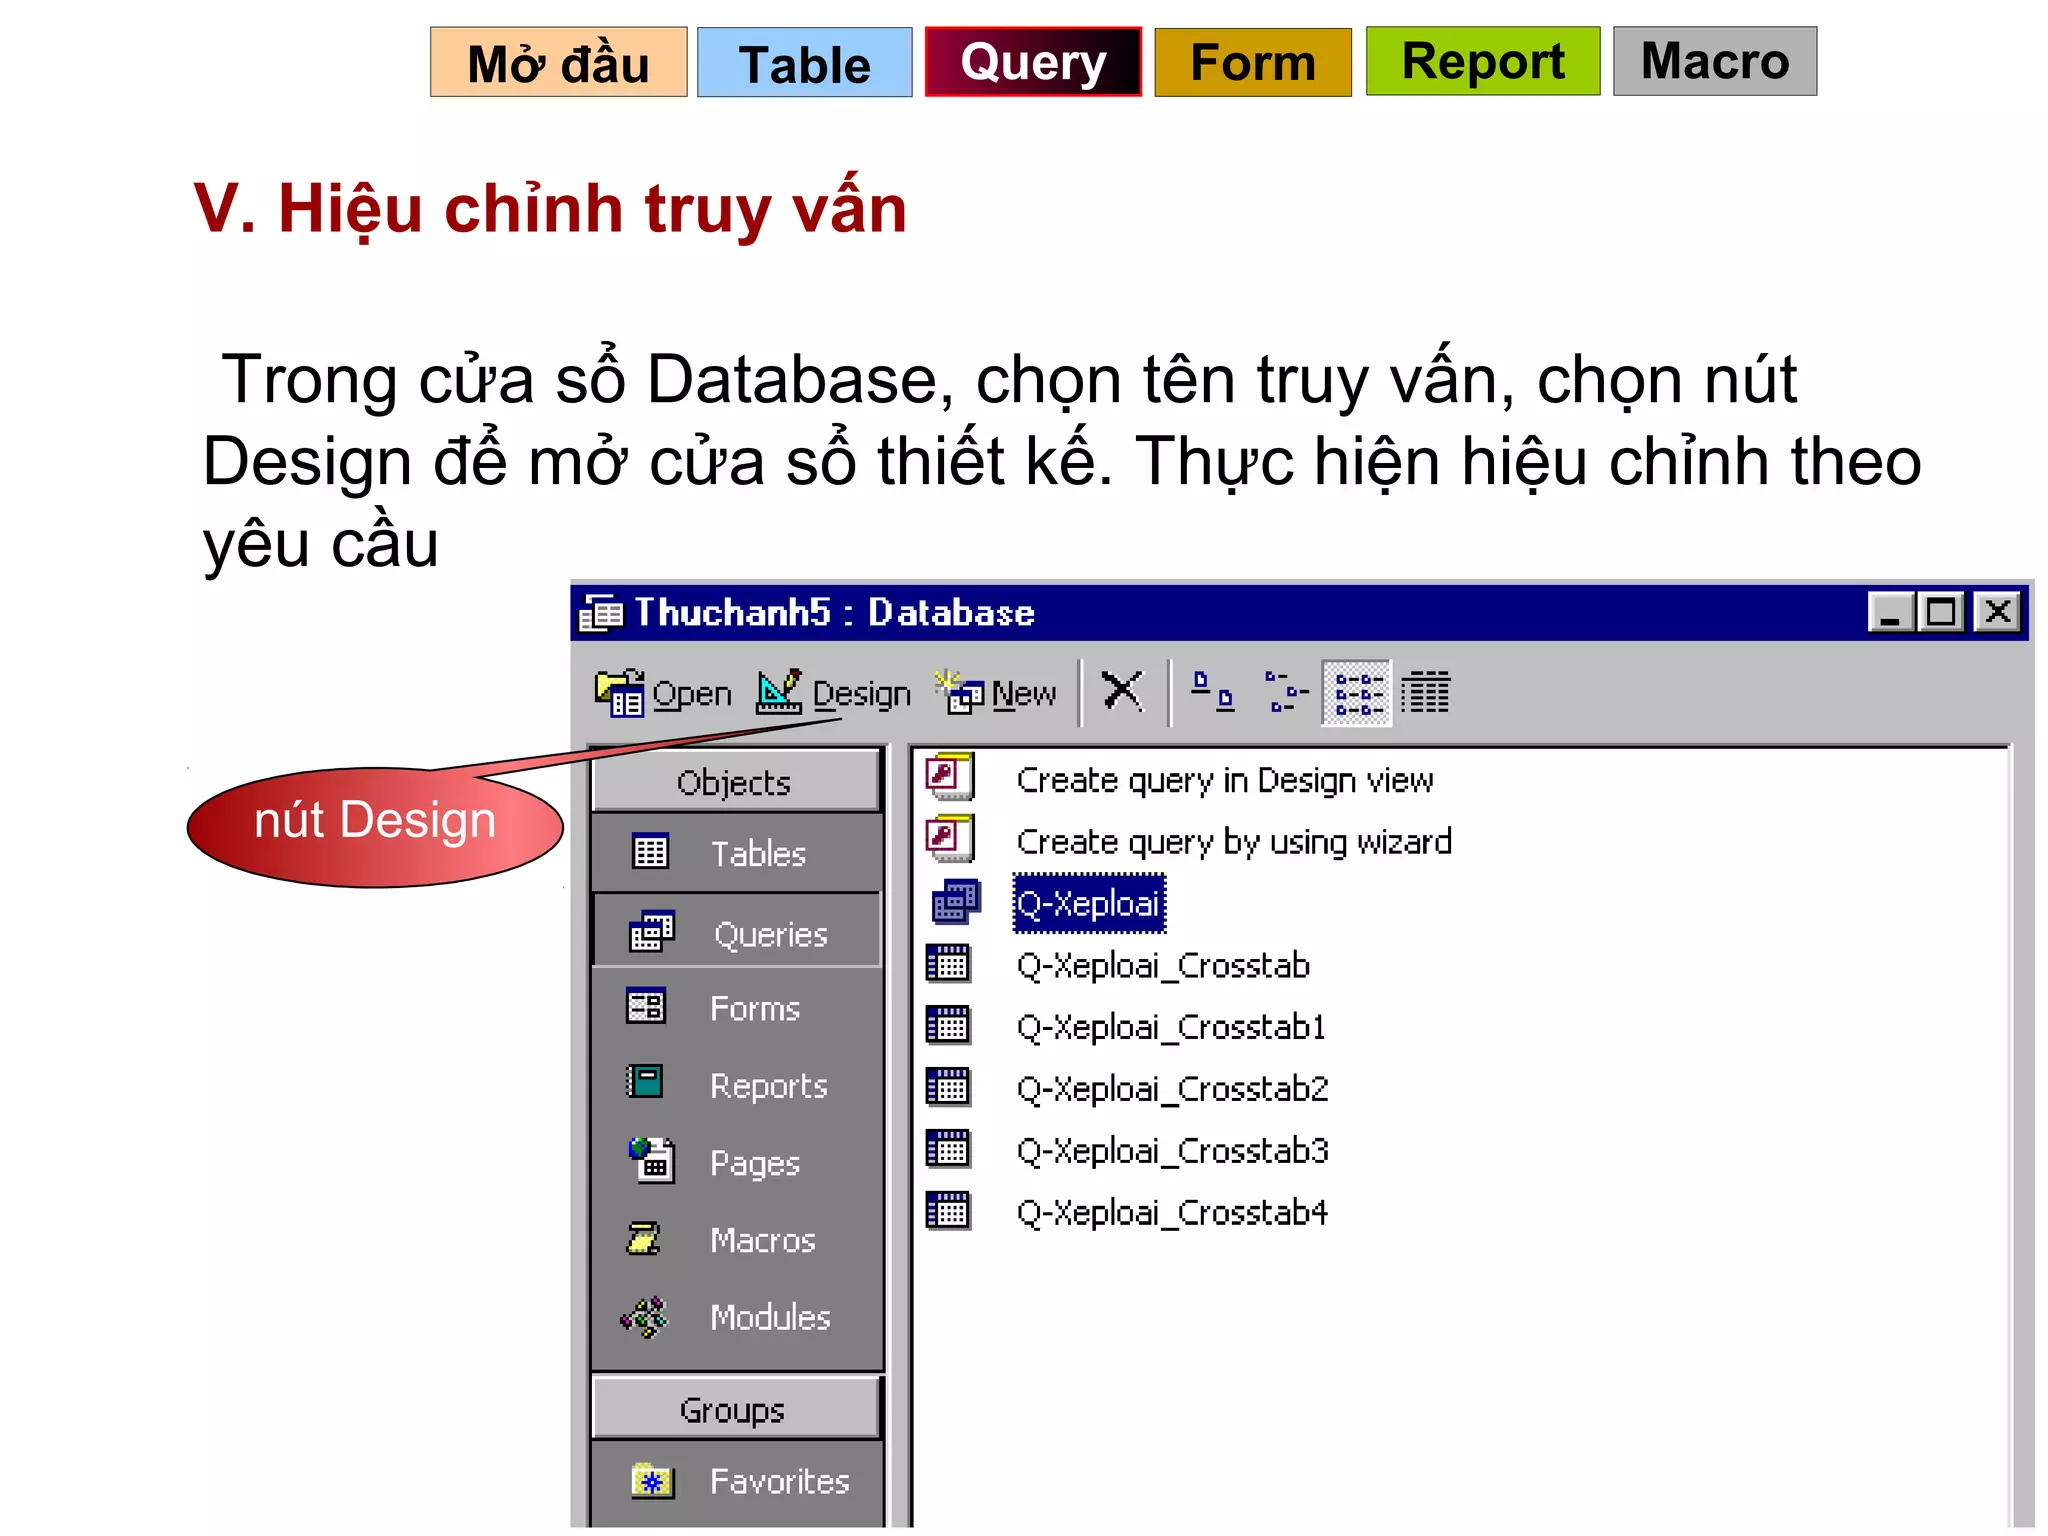Viewport: 2048px width, 1536px height.
Task: Open Pages in the Objects pane
Action: click(x=735, y=1162)
